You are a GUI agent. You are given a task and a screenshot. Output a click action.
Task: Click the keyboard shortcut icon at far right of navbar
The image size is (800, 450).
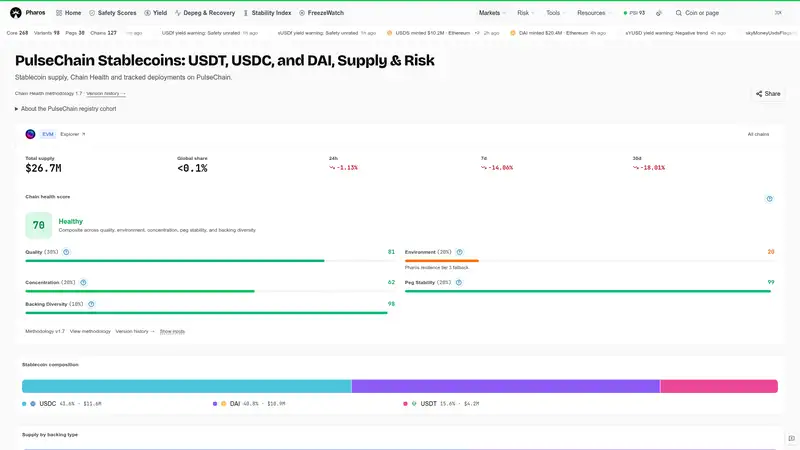[x=778, y=13]
